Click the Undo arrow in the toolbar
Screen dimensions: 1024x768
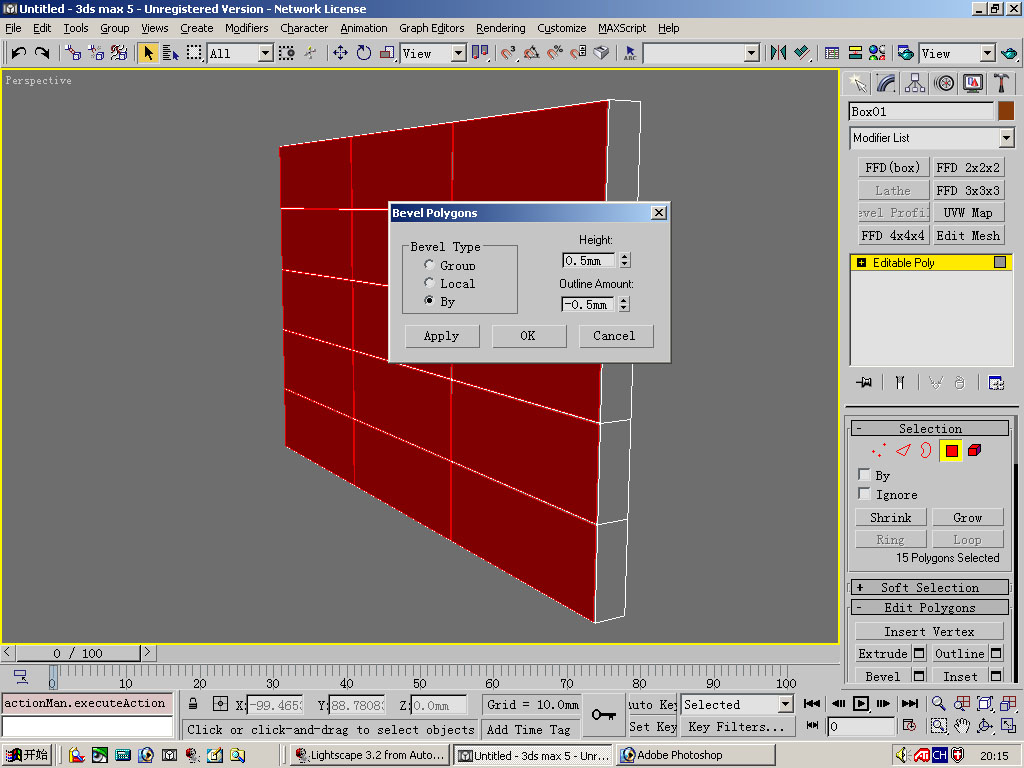[x=19, y=53]
